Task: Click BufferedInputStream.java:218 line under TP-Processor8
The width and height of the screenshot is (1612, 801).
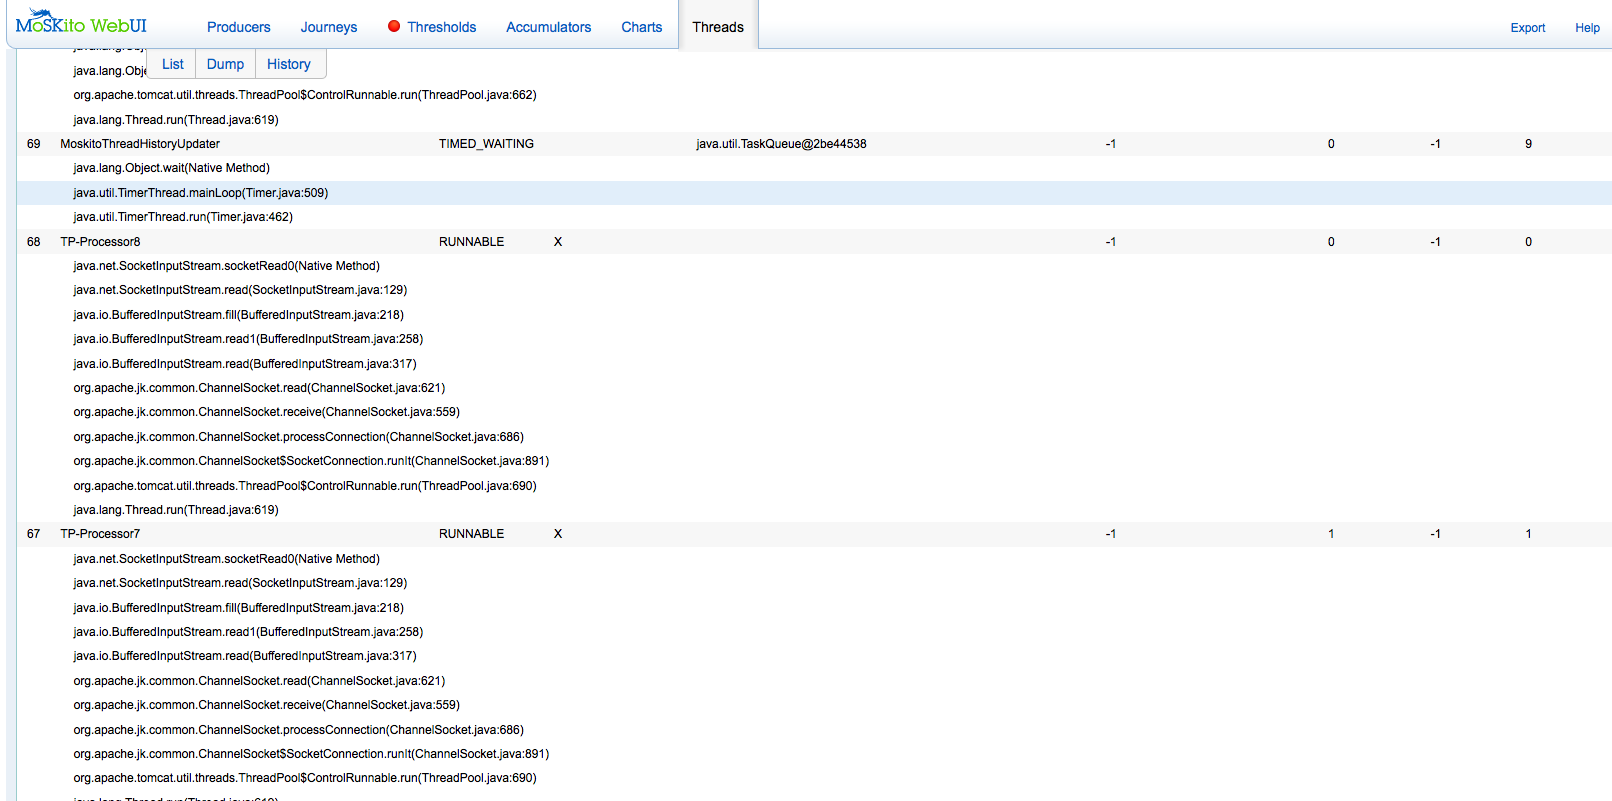Action: (238, 315)
